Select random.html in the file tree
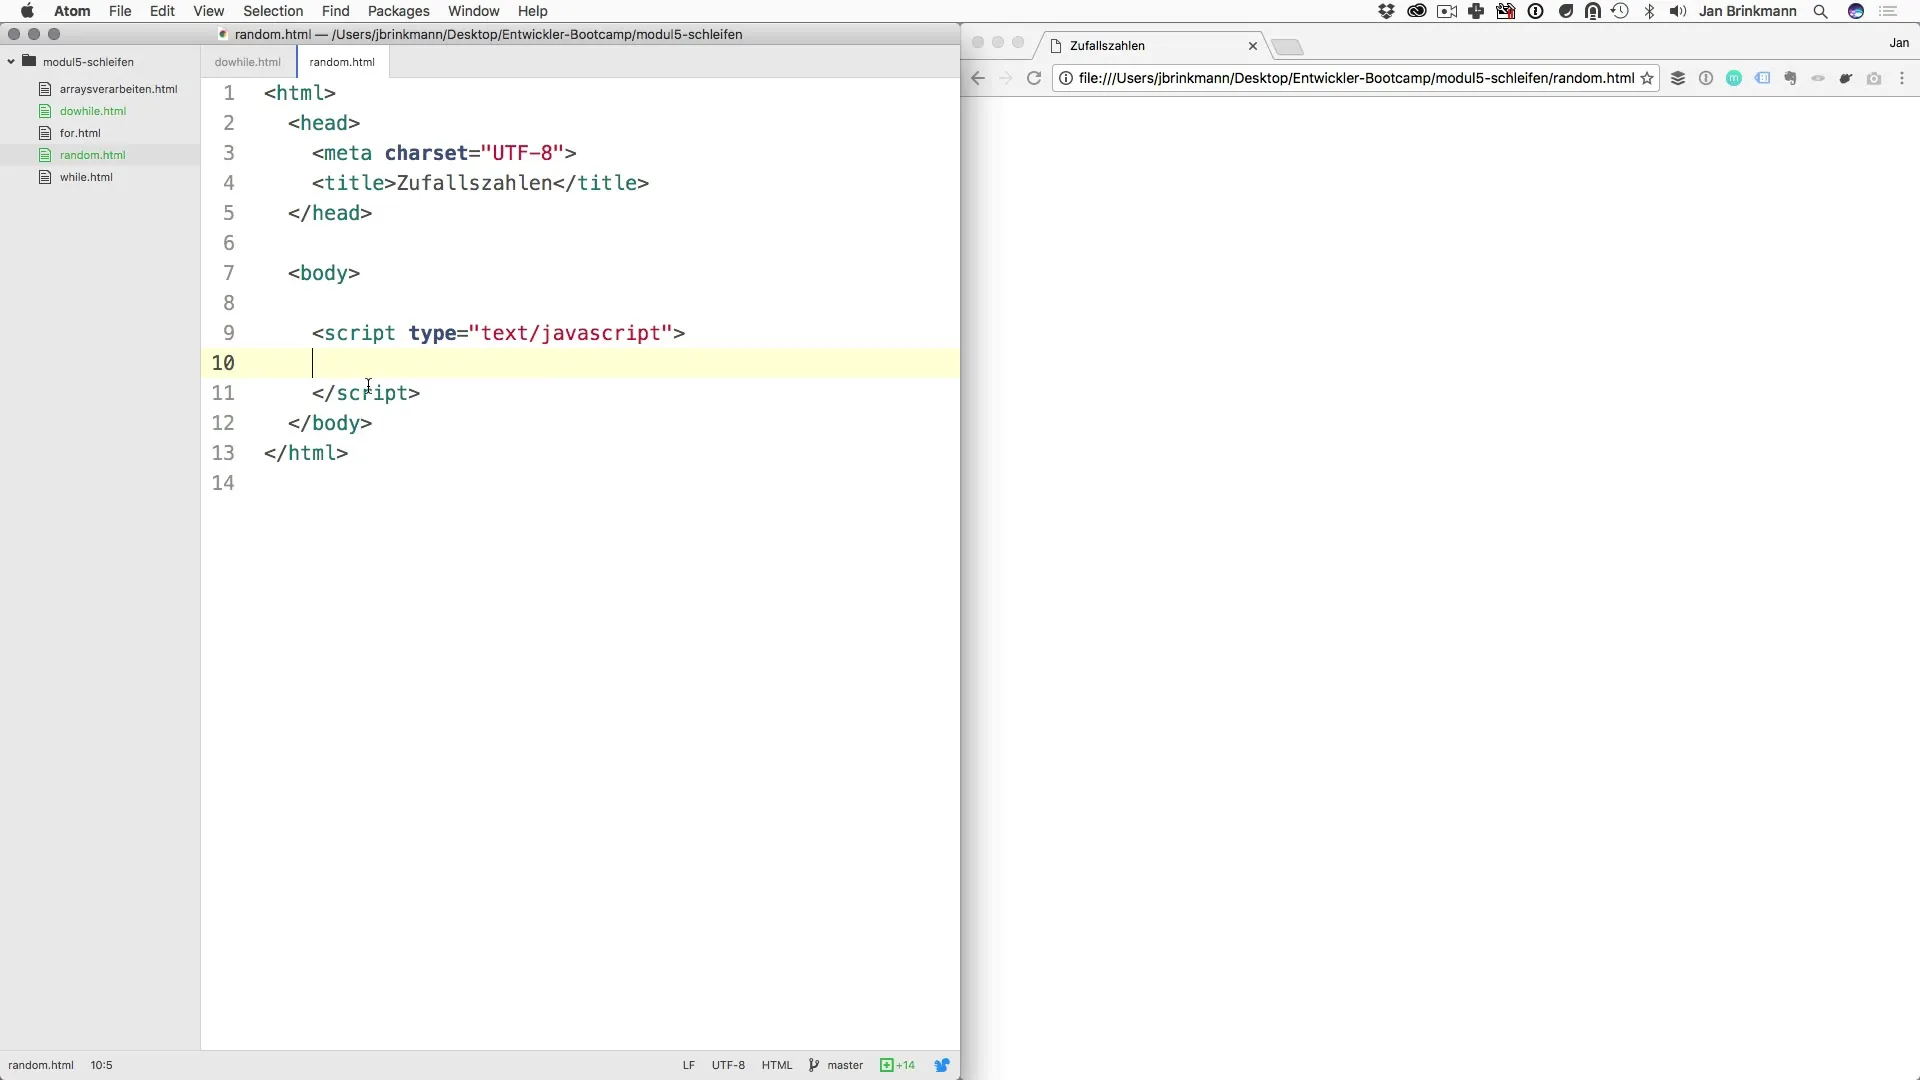Screen dimensions: 1920x1080 93,155
